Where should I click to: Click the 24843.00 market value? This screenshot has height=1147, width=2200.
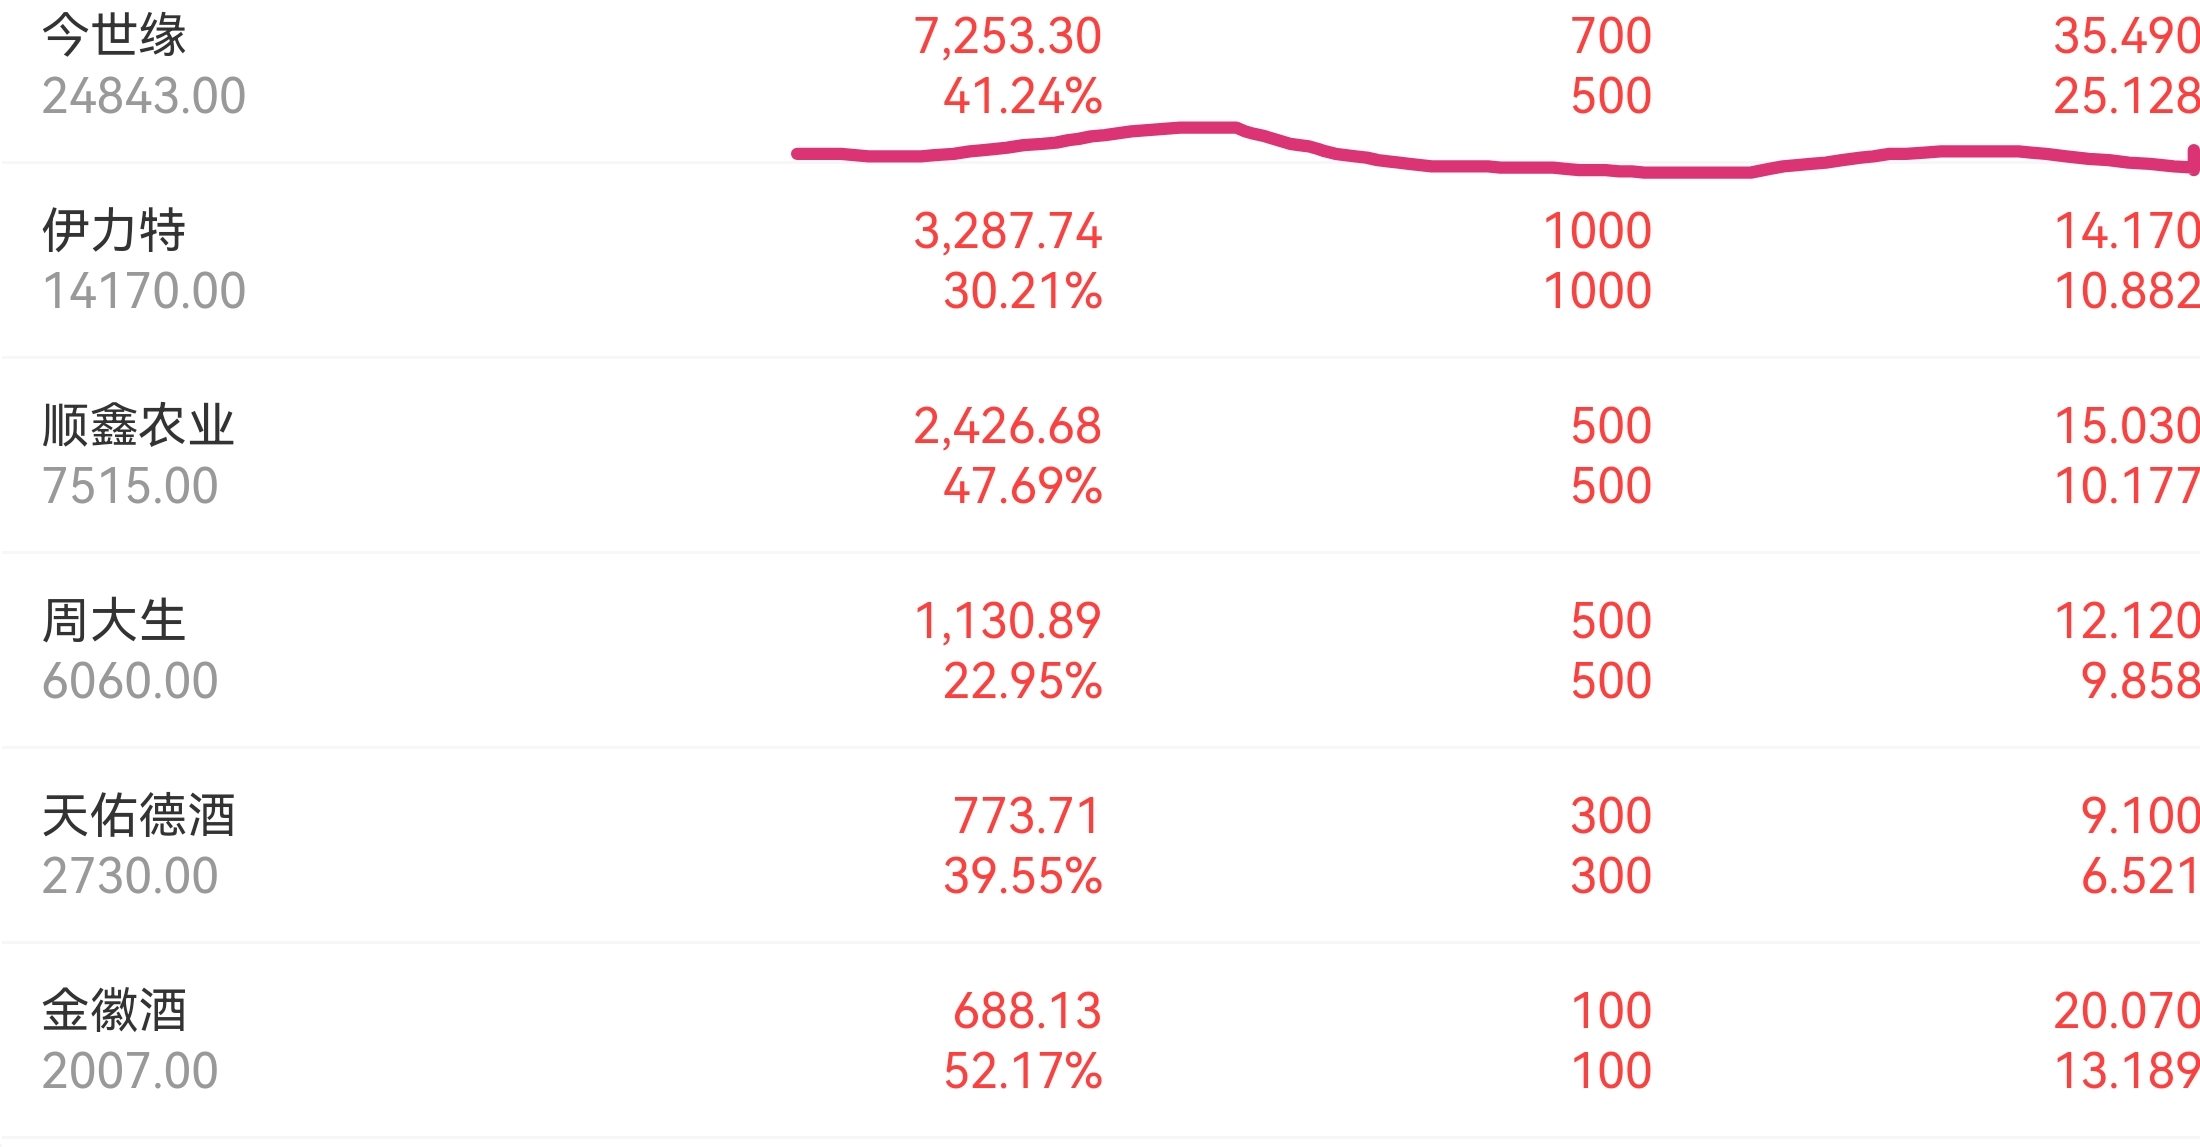pyautogui.click(x=144, y=97)
